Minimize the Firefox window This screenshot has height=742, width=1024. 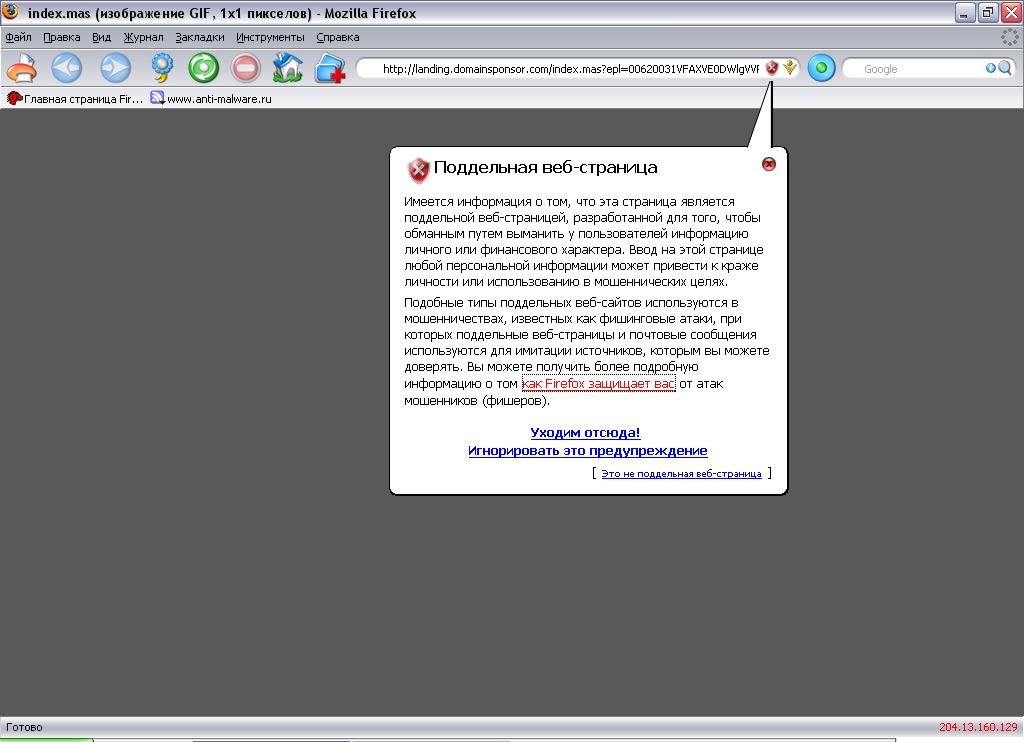point(965,12)
